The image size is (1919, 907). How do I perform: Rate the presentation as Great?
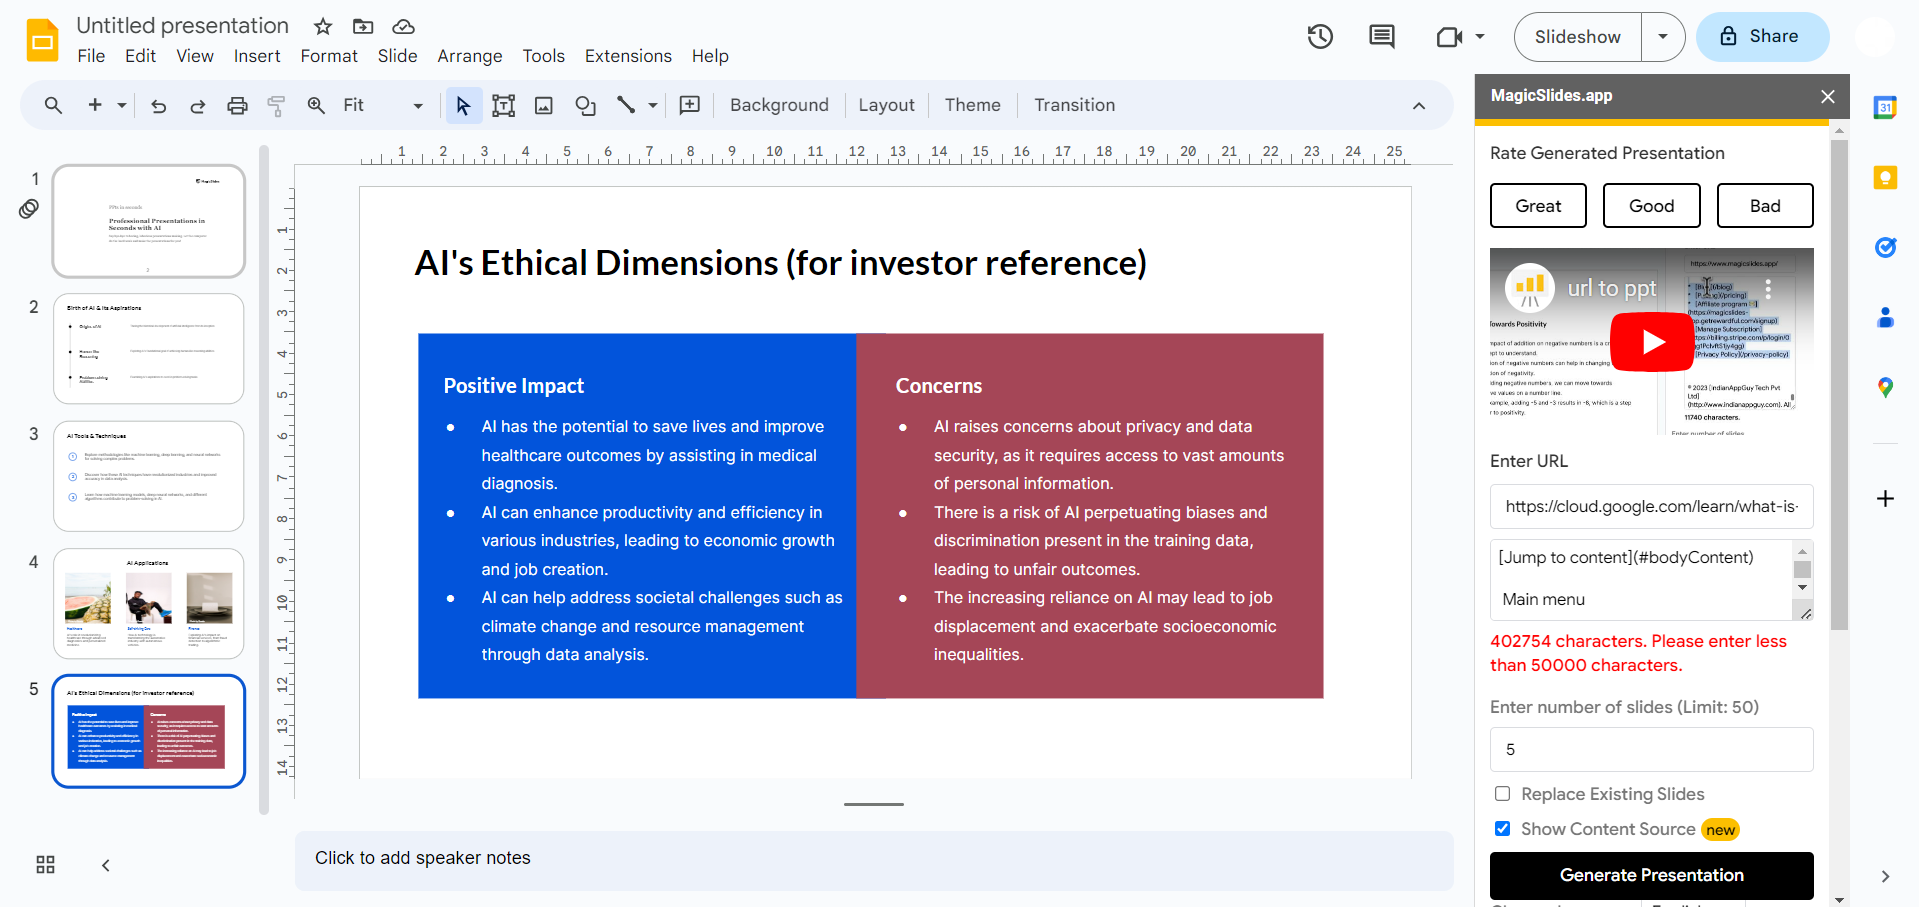pos(1537,206)
